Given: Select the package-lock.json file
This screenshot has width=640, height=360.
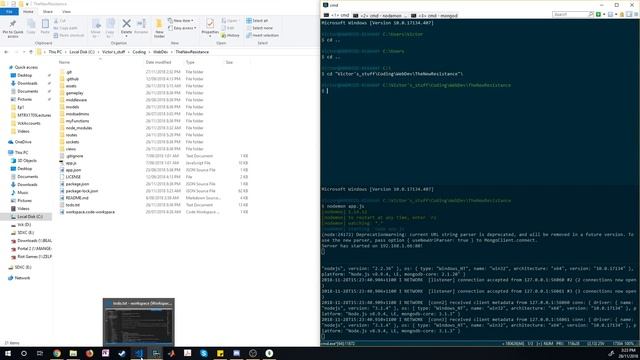Looking at the screenshot, I should point(82,191).
